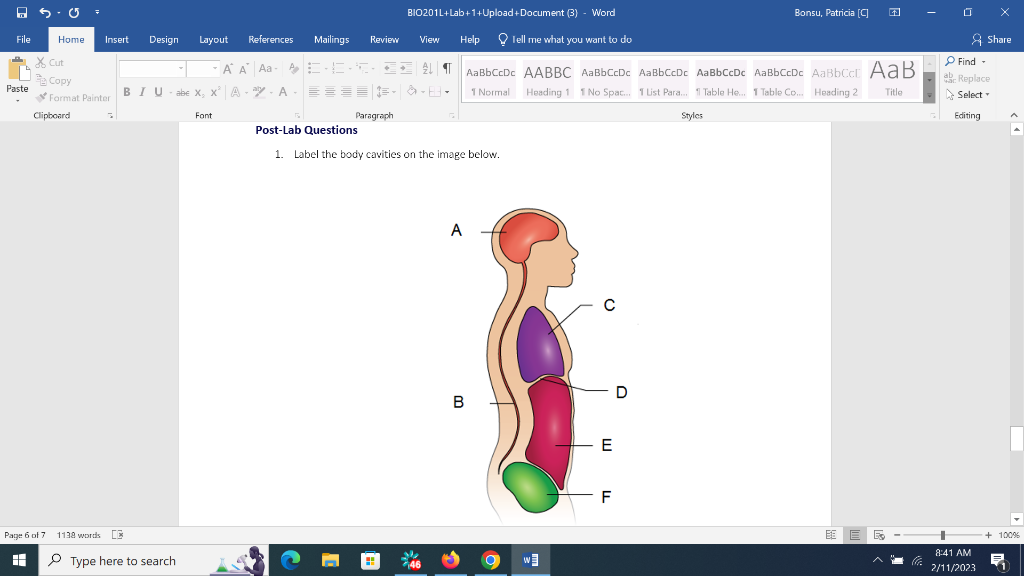The height and width of the screenshot is (576, 1024).
Task: Click the Windows taskbar search box
Action: tap(155, 560)
